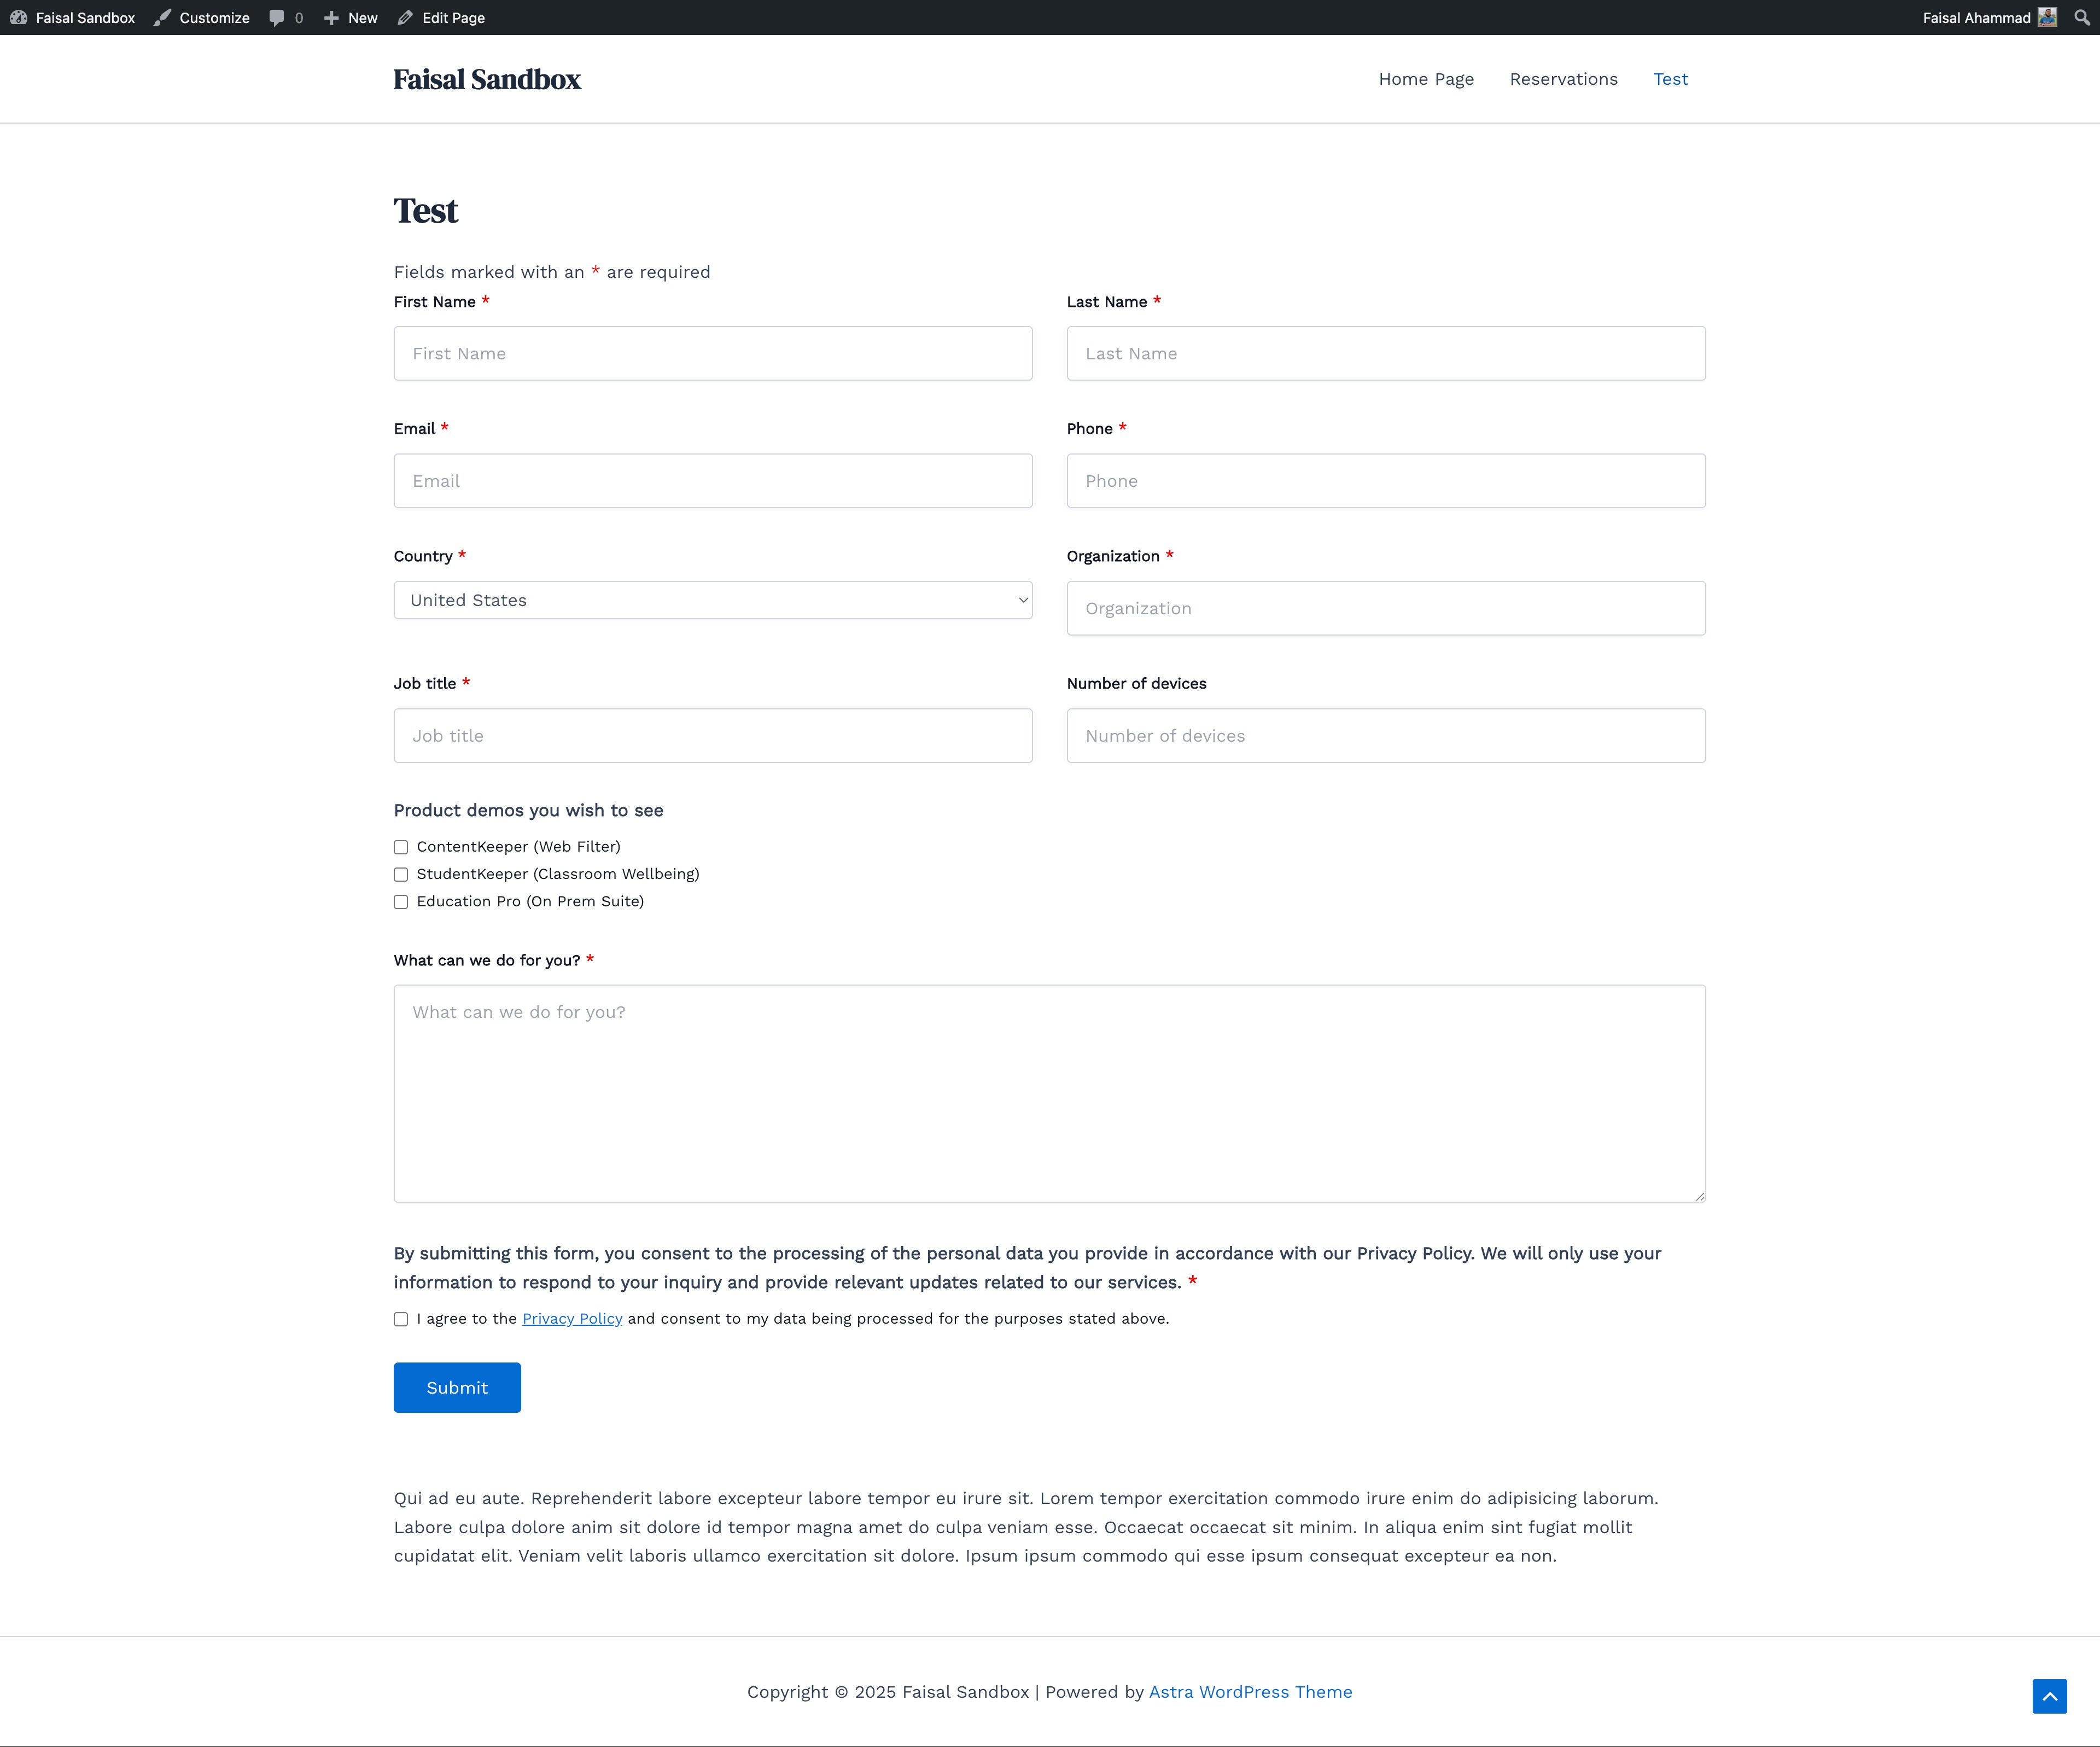Open the Country dropdown showing United States
Viewport: 2100px width, 1747px height.
[x=712, y=600]
